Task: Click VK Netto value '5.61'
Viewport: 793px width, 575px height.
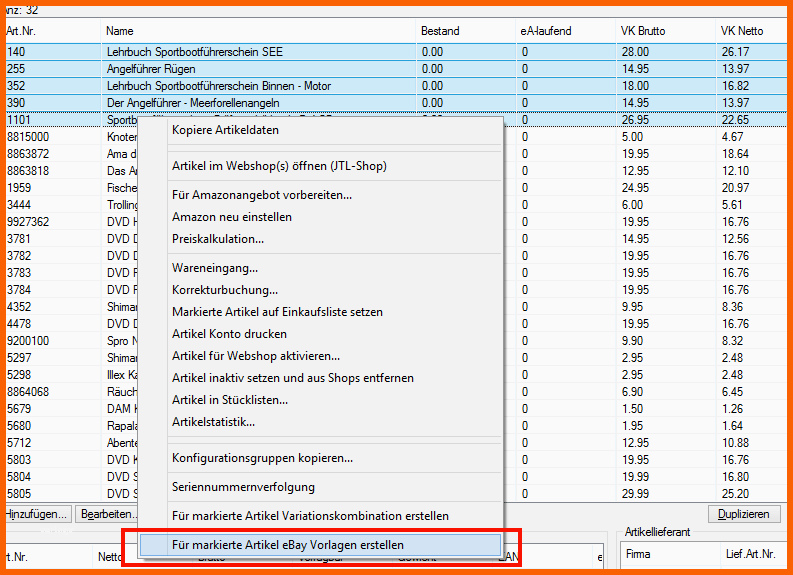Action: click(732, 205)
